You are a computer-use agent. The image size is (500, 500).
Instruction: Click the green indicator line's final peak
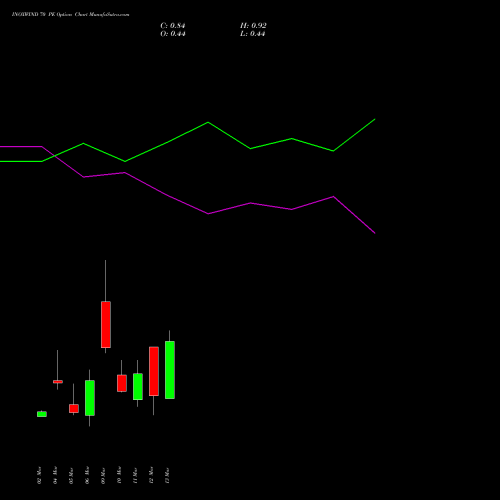(x=375, y=119)
